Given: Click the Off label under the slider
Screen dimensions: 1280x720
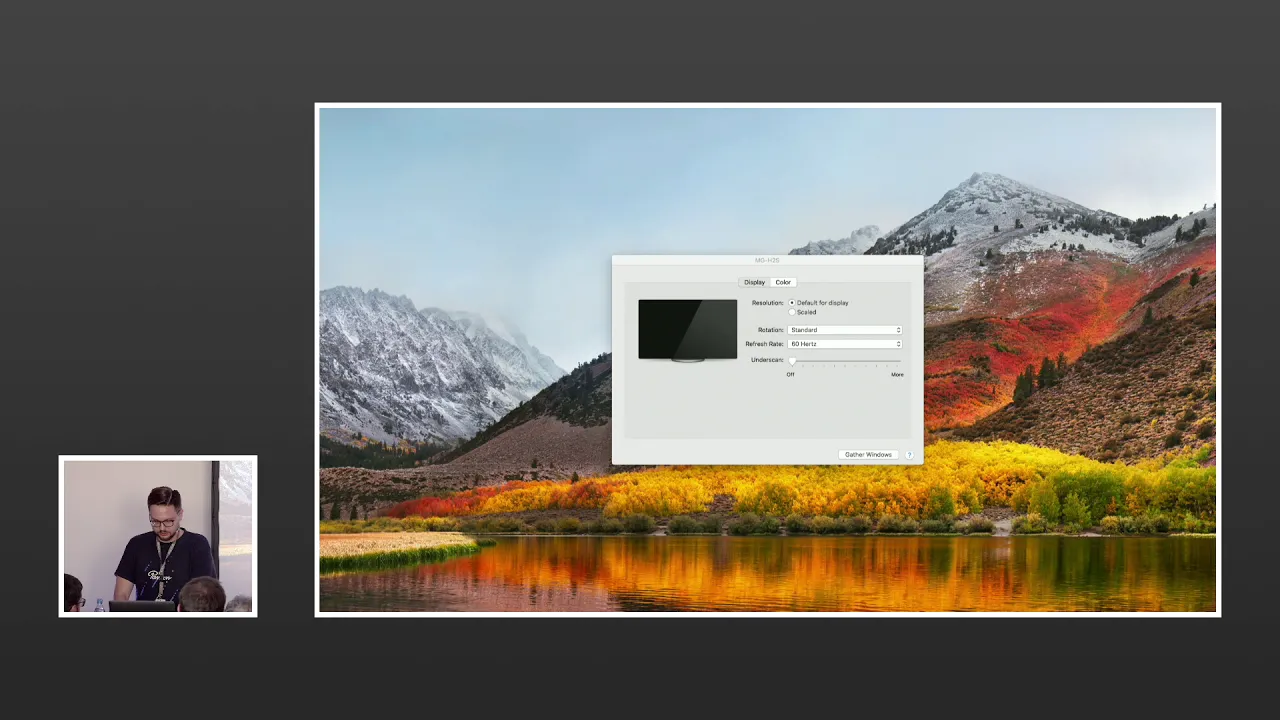Looking at the screenshot, I should point(790,375).
